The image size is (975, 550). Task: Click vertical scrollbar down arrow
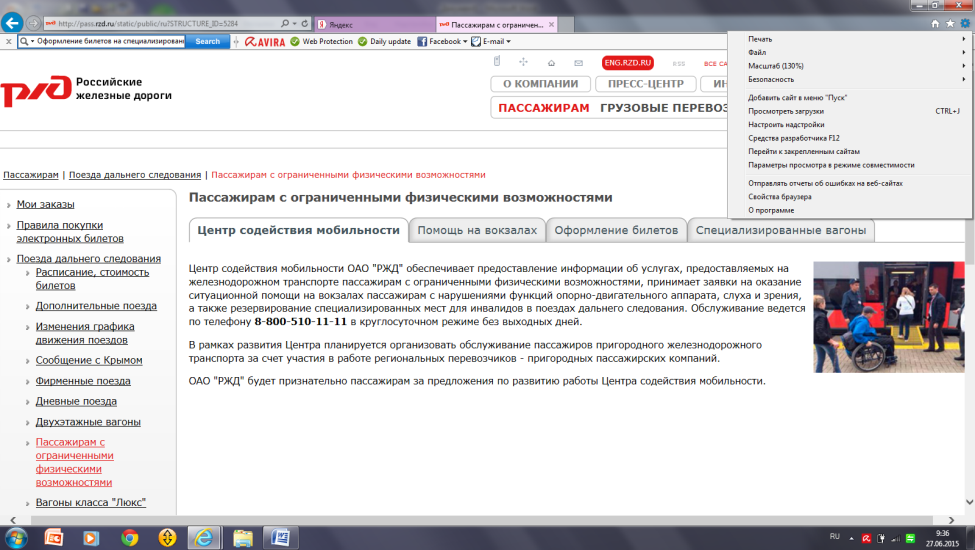pyautogui.click(x=969, y=502)
